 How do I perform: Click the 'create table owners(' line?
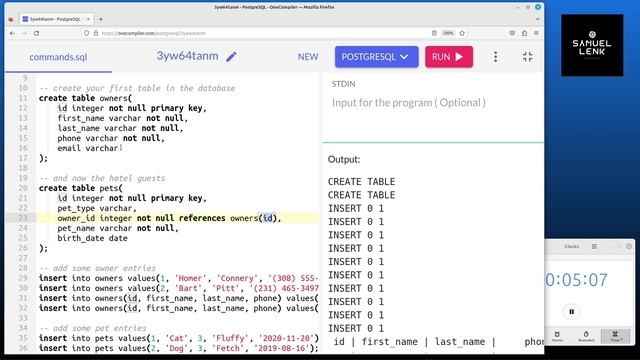[x=85, y=98]
